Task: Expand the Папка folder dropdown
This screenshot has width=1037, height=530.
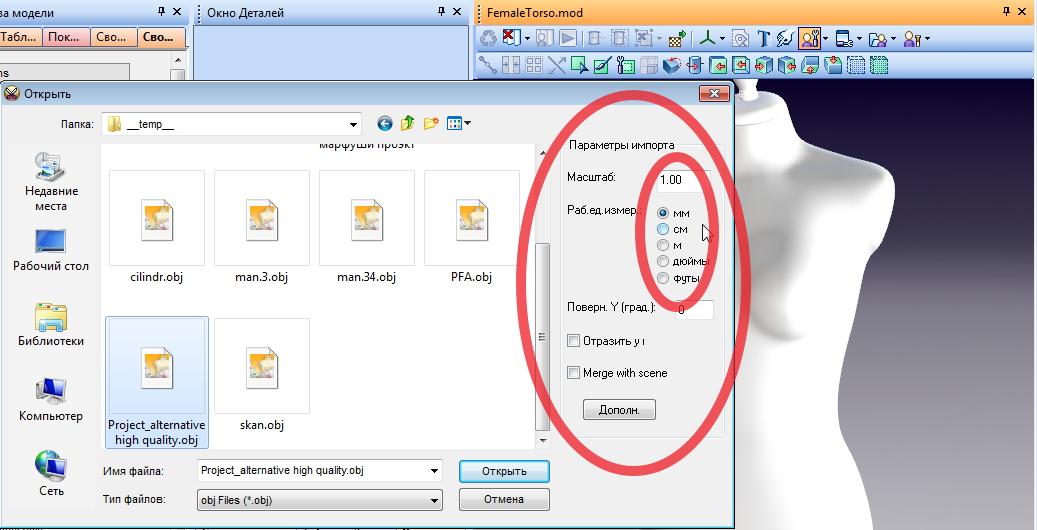Action: (353, 124)
